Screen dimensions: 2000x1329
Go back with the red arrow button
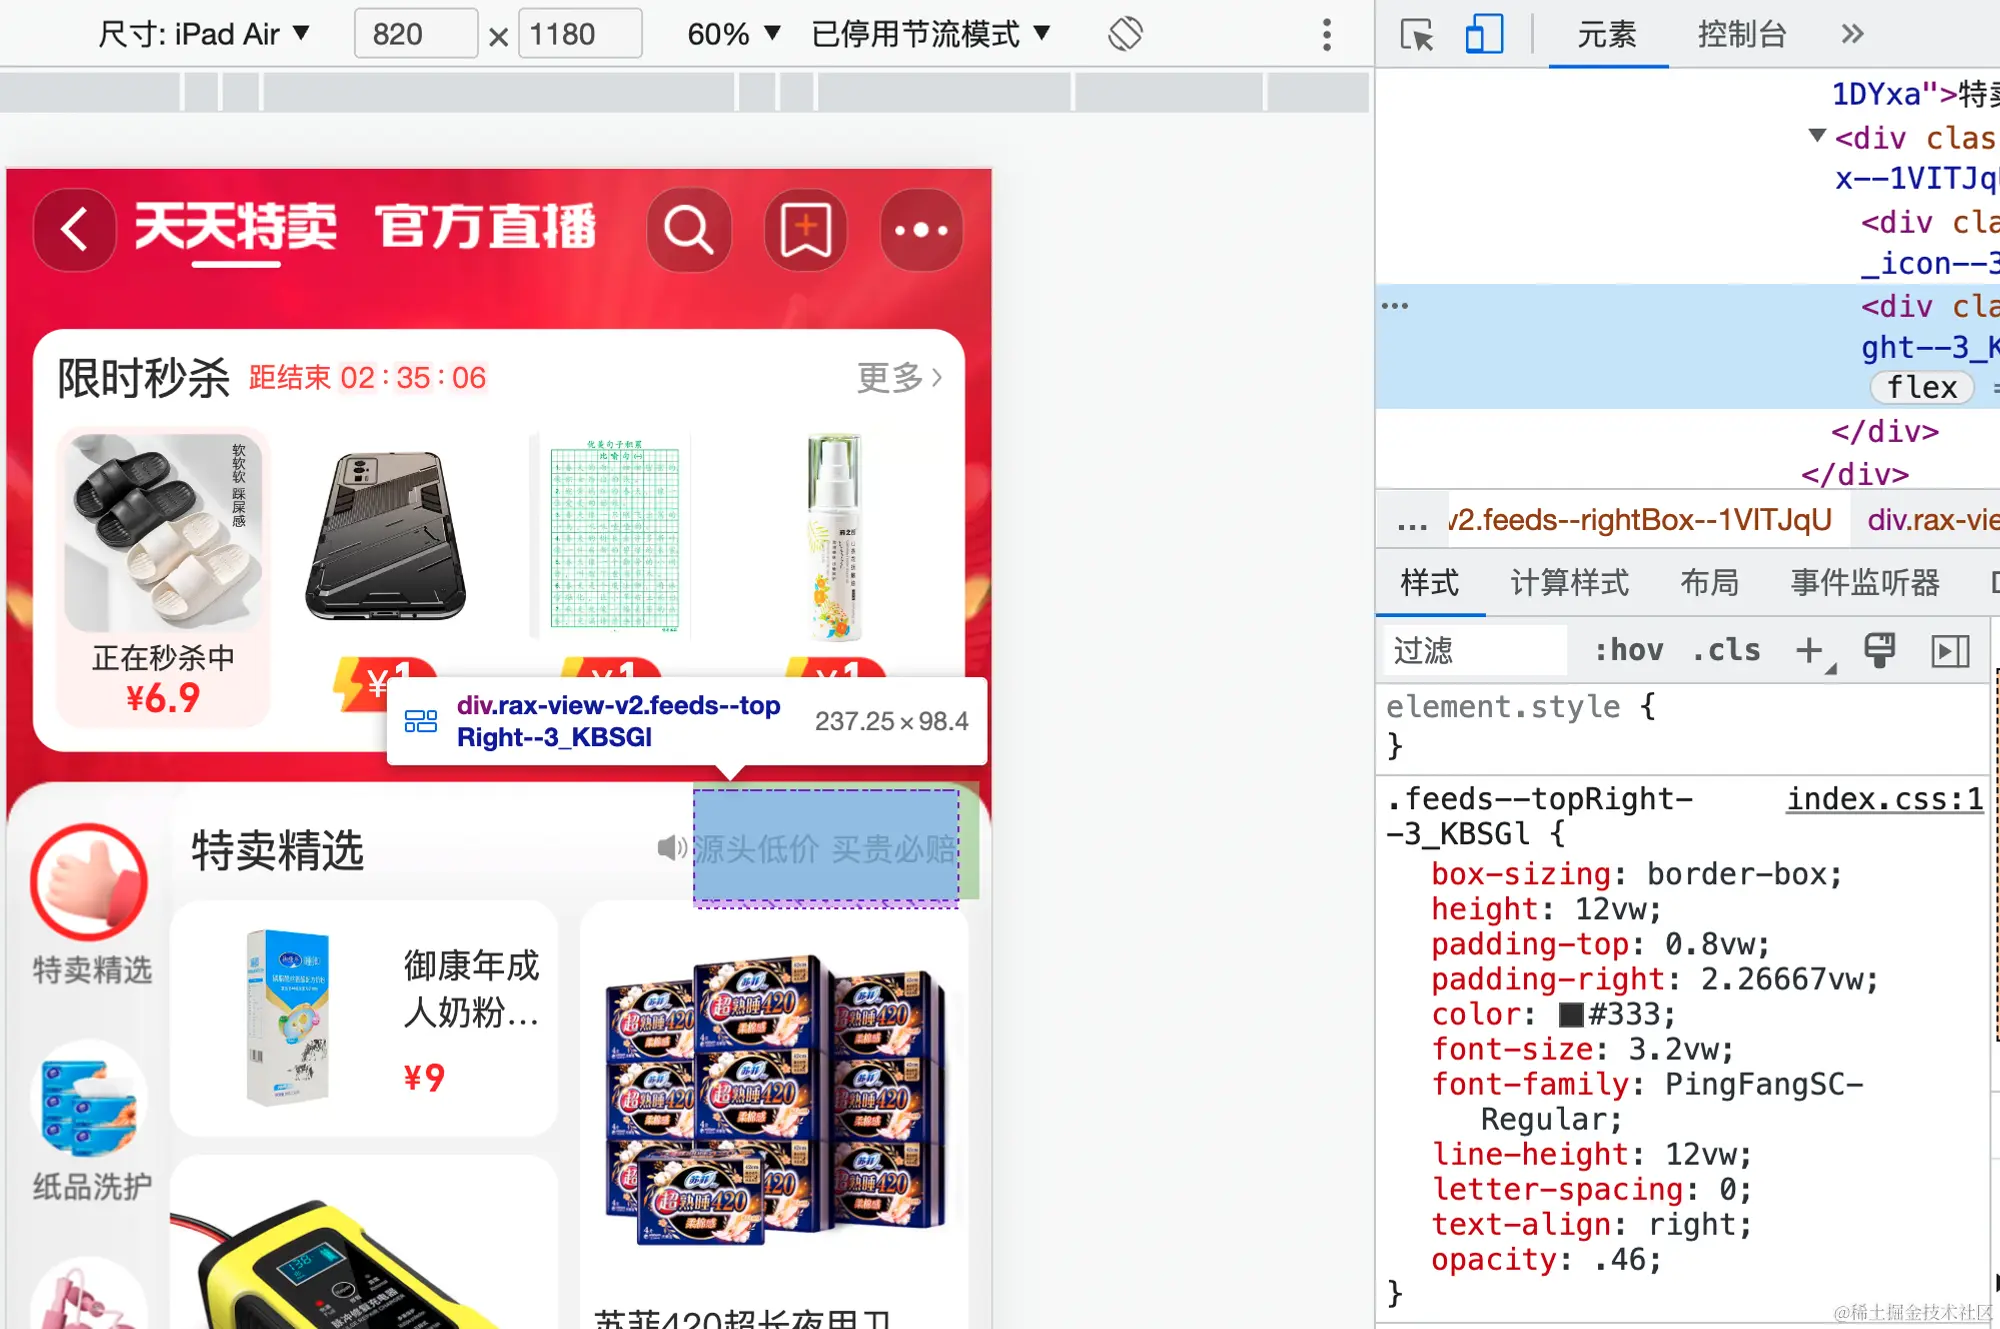tap(75, 230)
